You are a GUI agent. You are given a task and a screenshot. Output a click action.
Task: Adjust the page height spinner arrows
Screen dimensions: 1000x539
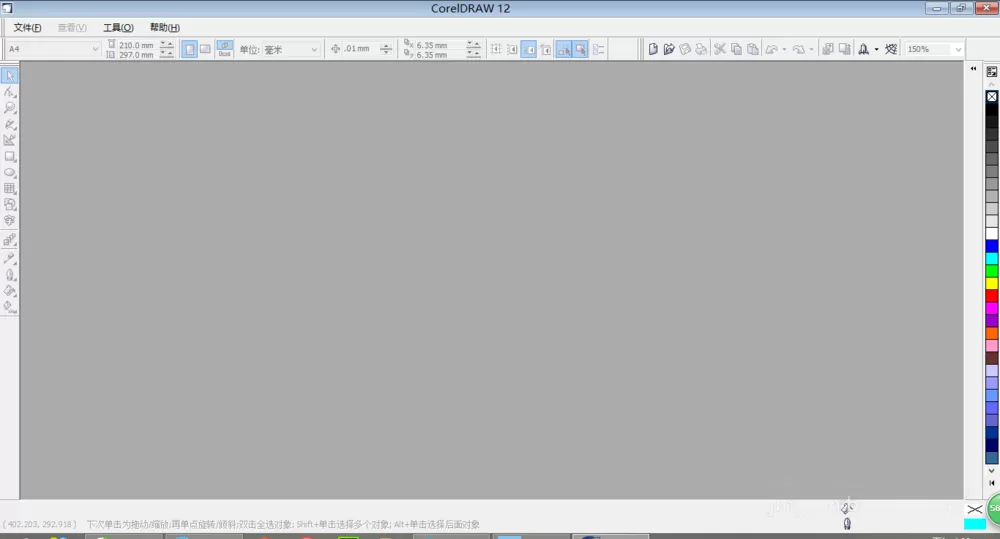[x=166, y=54]
